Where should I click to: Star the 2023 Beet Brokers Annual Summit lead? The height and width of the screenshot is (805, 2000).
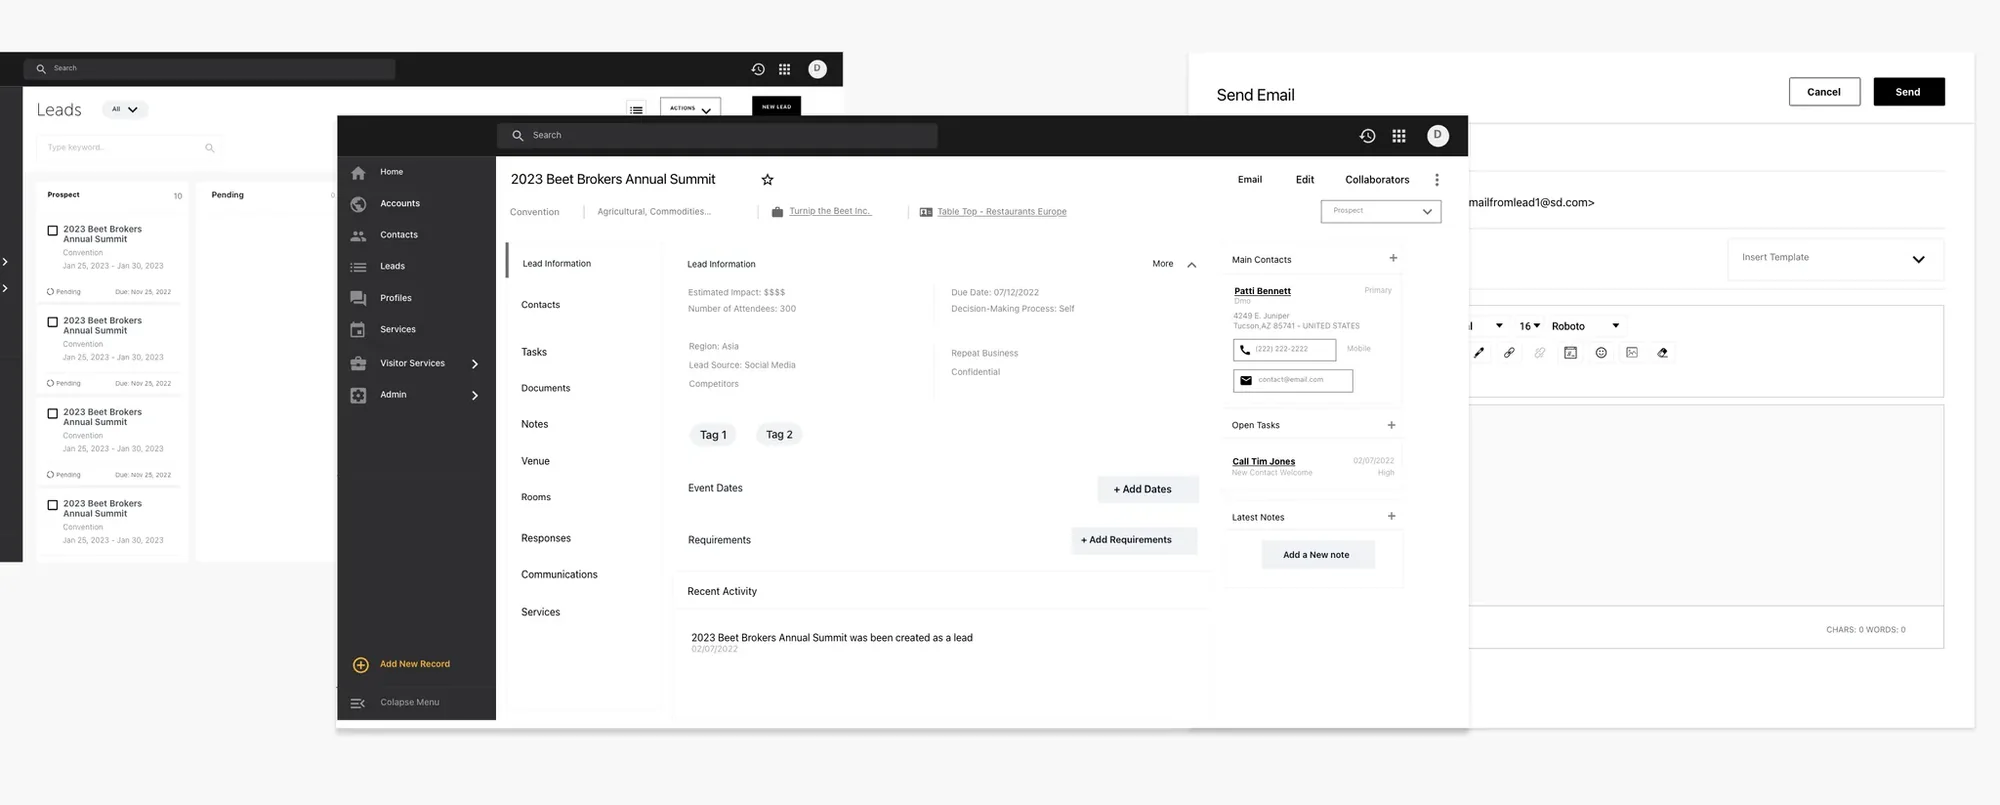click(x=767, y=180)
